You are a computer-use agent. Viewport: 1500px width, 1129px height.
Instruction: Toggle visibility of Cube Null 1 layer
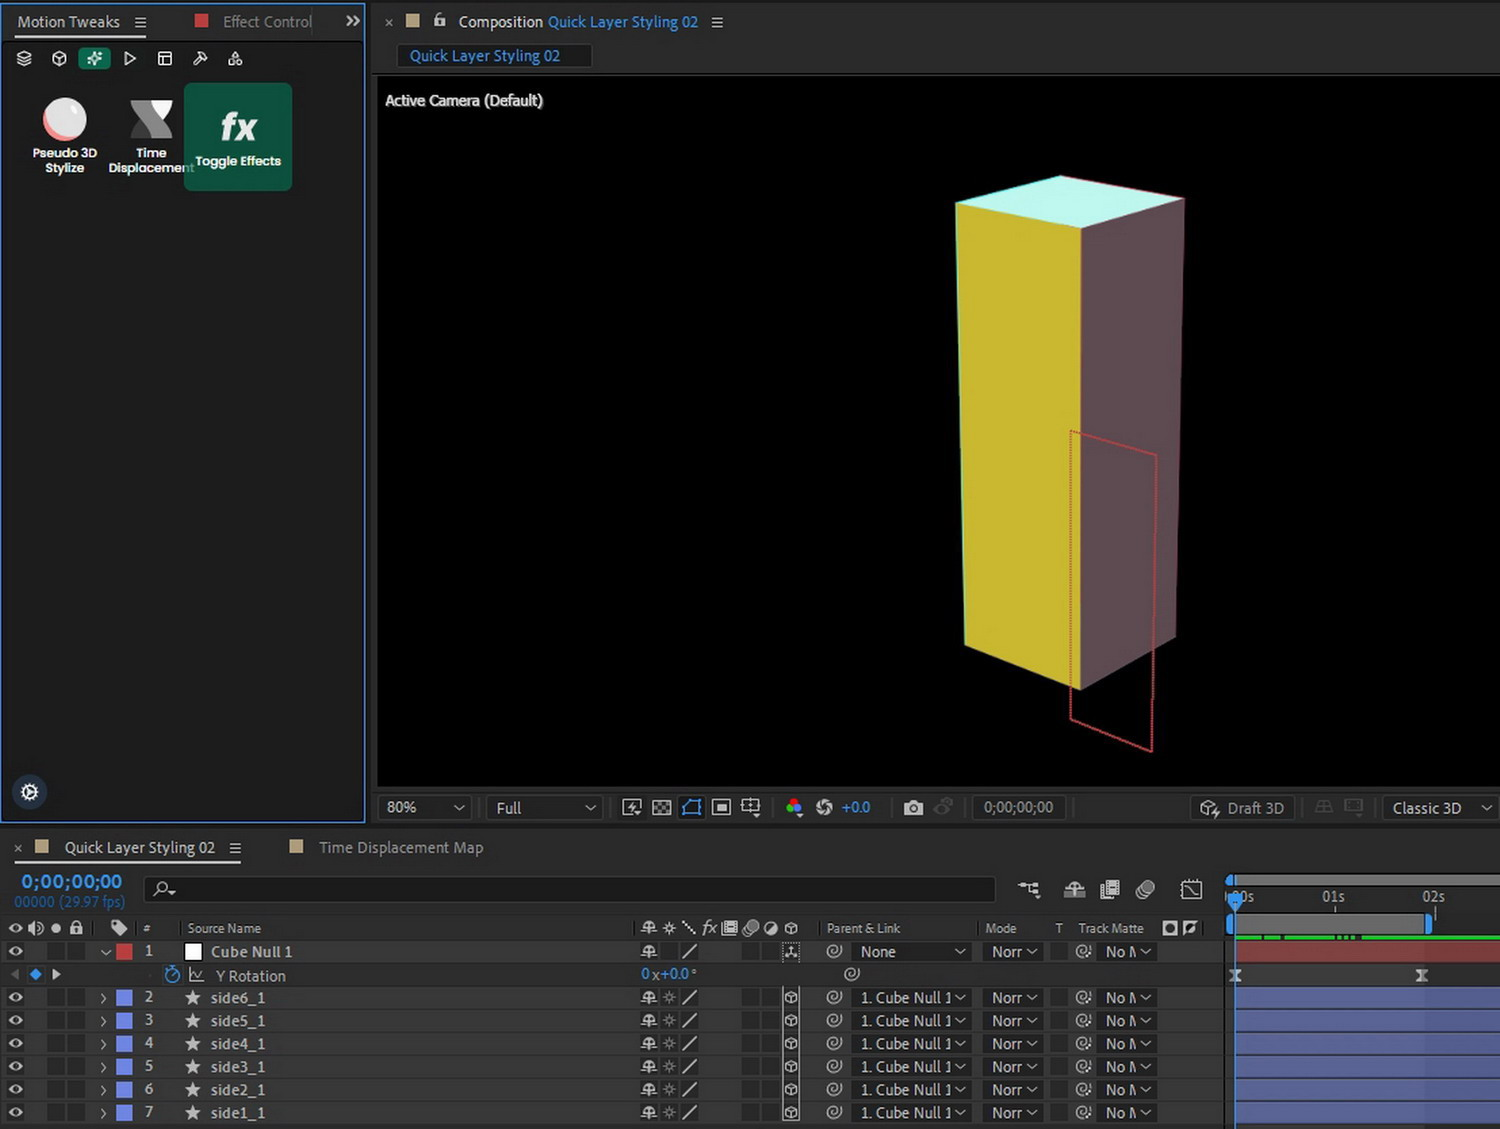point(16,952)
